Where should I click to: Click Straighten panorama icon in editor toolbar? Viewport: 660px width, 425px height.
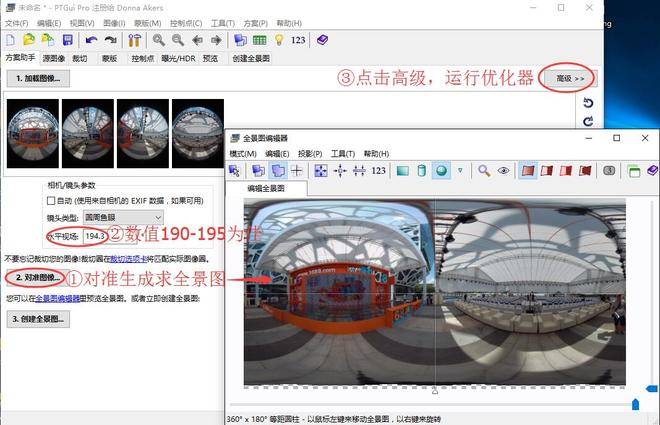pyautogui.click(x=359, y=170)
